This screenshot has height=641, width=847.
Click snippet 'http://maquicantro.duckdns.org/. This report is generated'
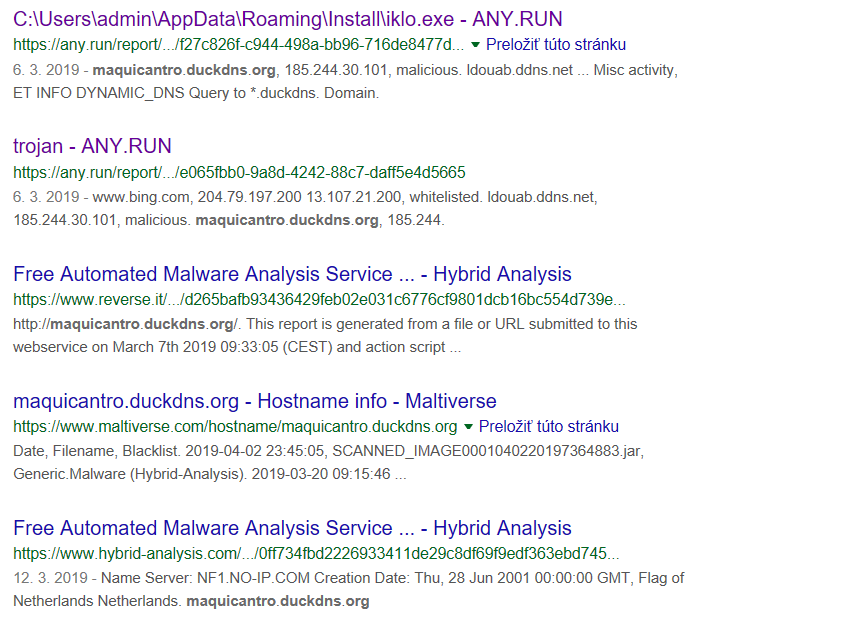[325, 324]
